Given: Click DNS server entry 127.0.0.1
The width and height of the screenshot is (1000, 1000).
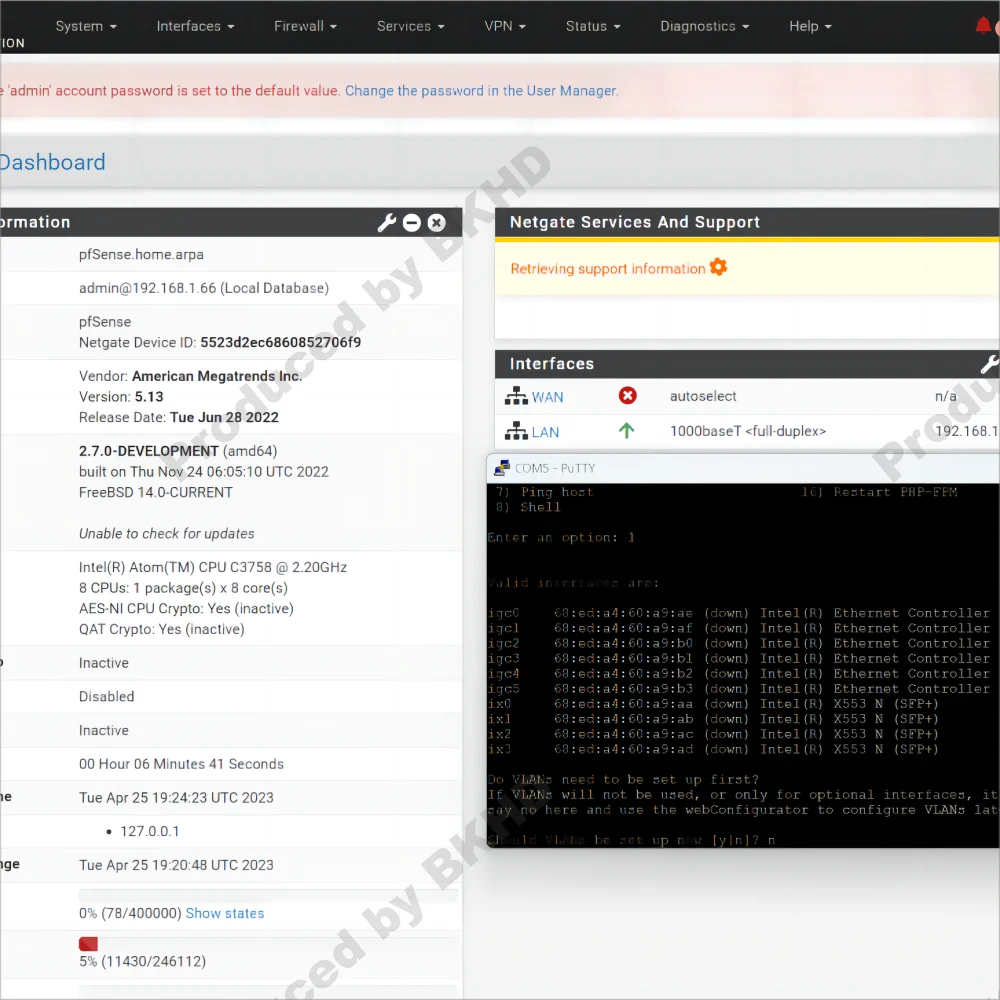Looking at the screenshot, I should pyautogui.click(x=150, y=831).
